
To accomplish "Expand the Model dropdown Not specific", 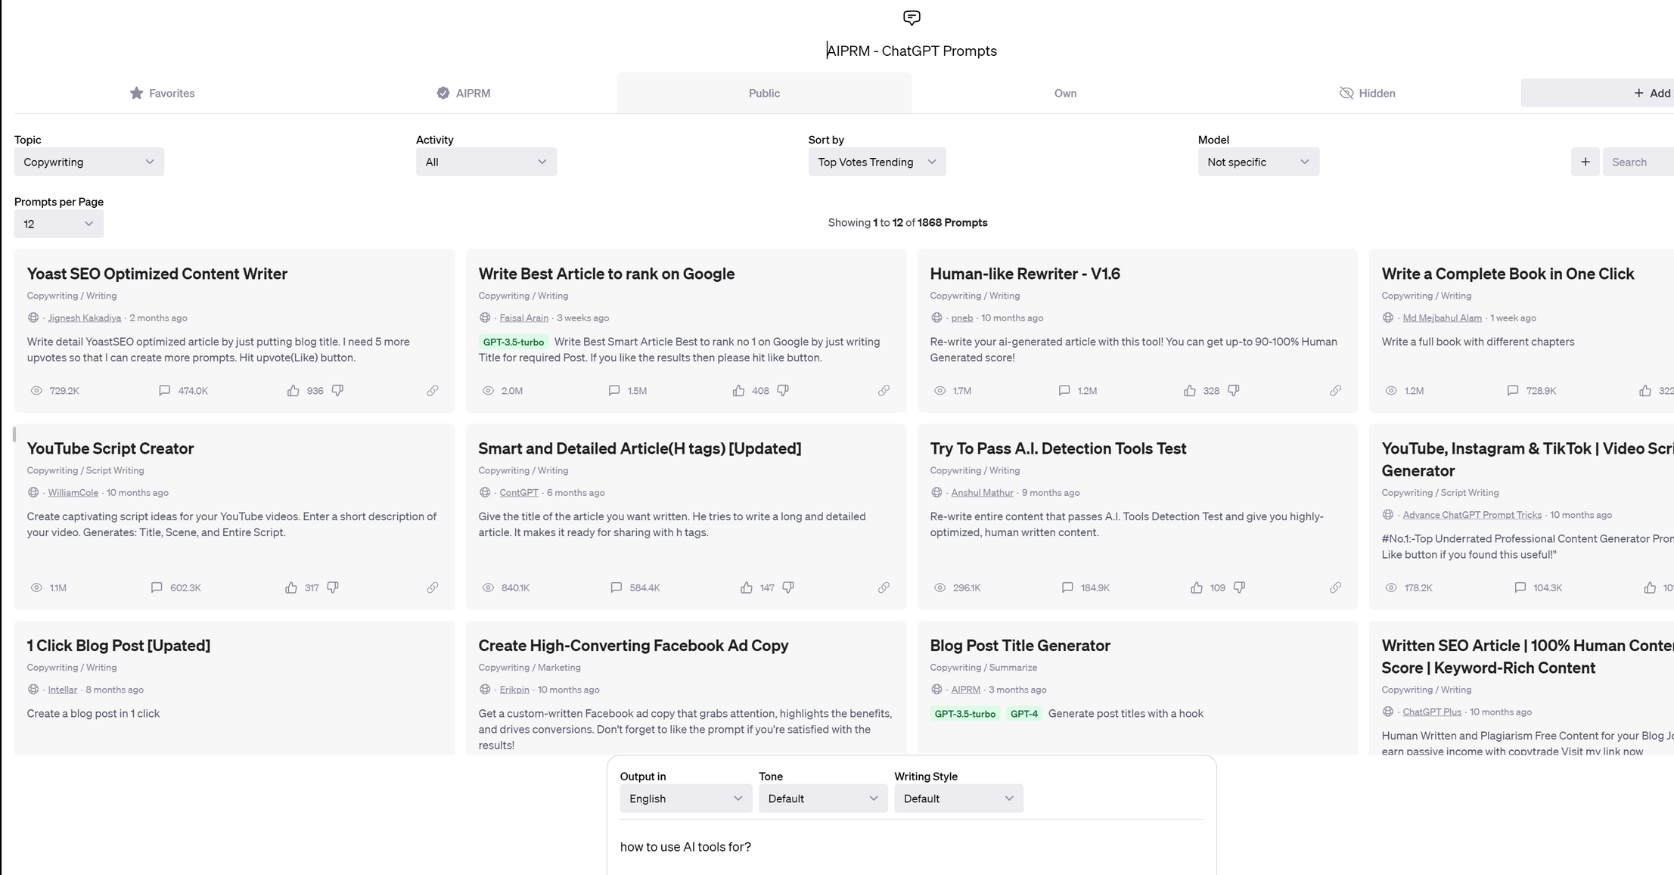I will point(1258,162).
